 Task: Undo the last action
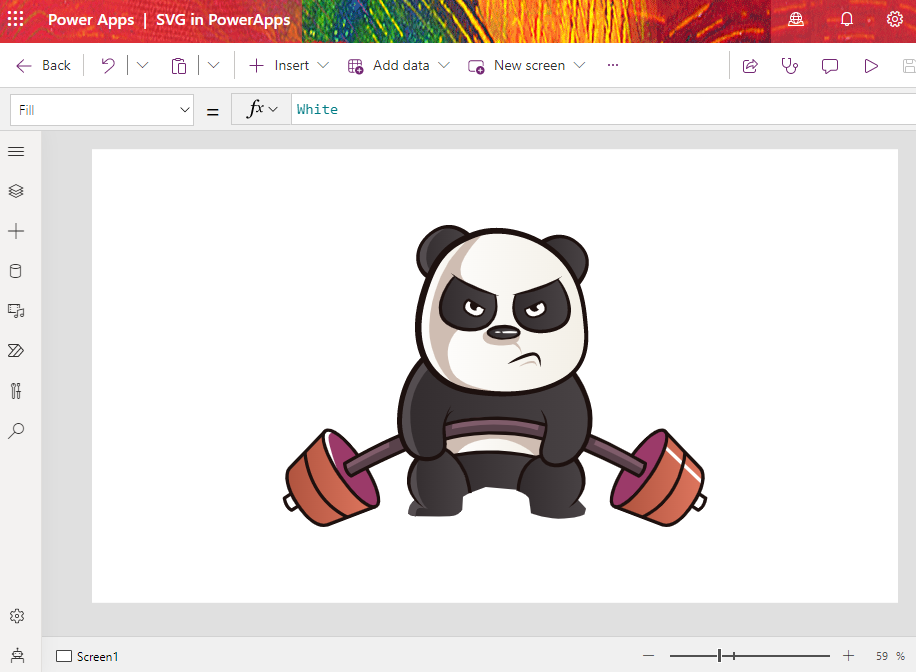pos(108,65)
